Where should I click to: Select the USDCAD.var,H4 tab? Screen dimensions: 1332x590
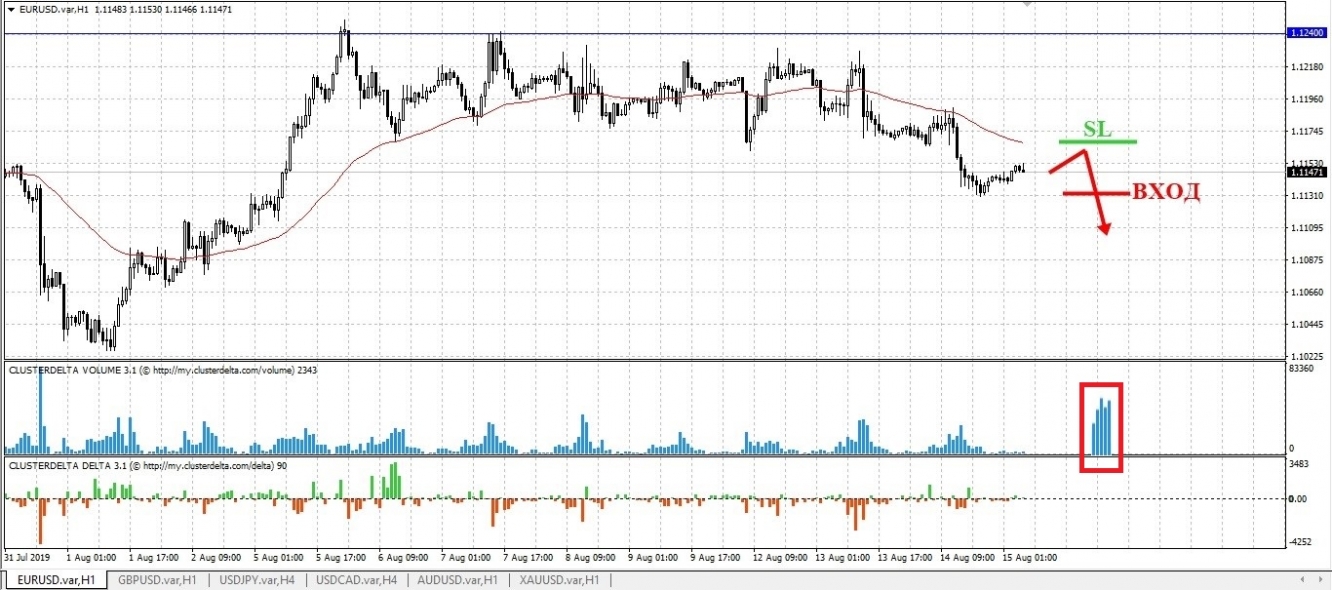click(x=358, y=579)
